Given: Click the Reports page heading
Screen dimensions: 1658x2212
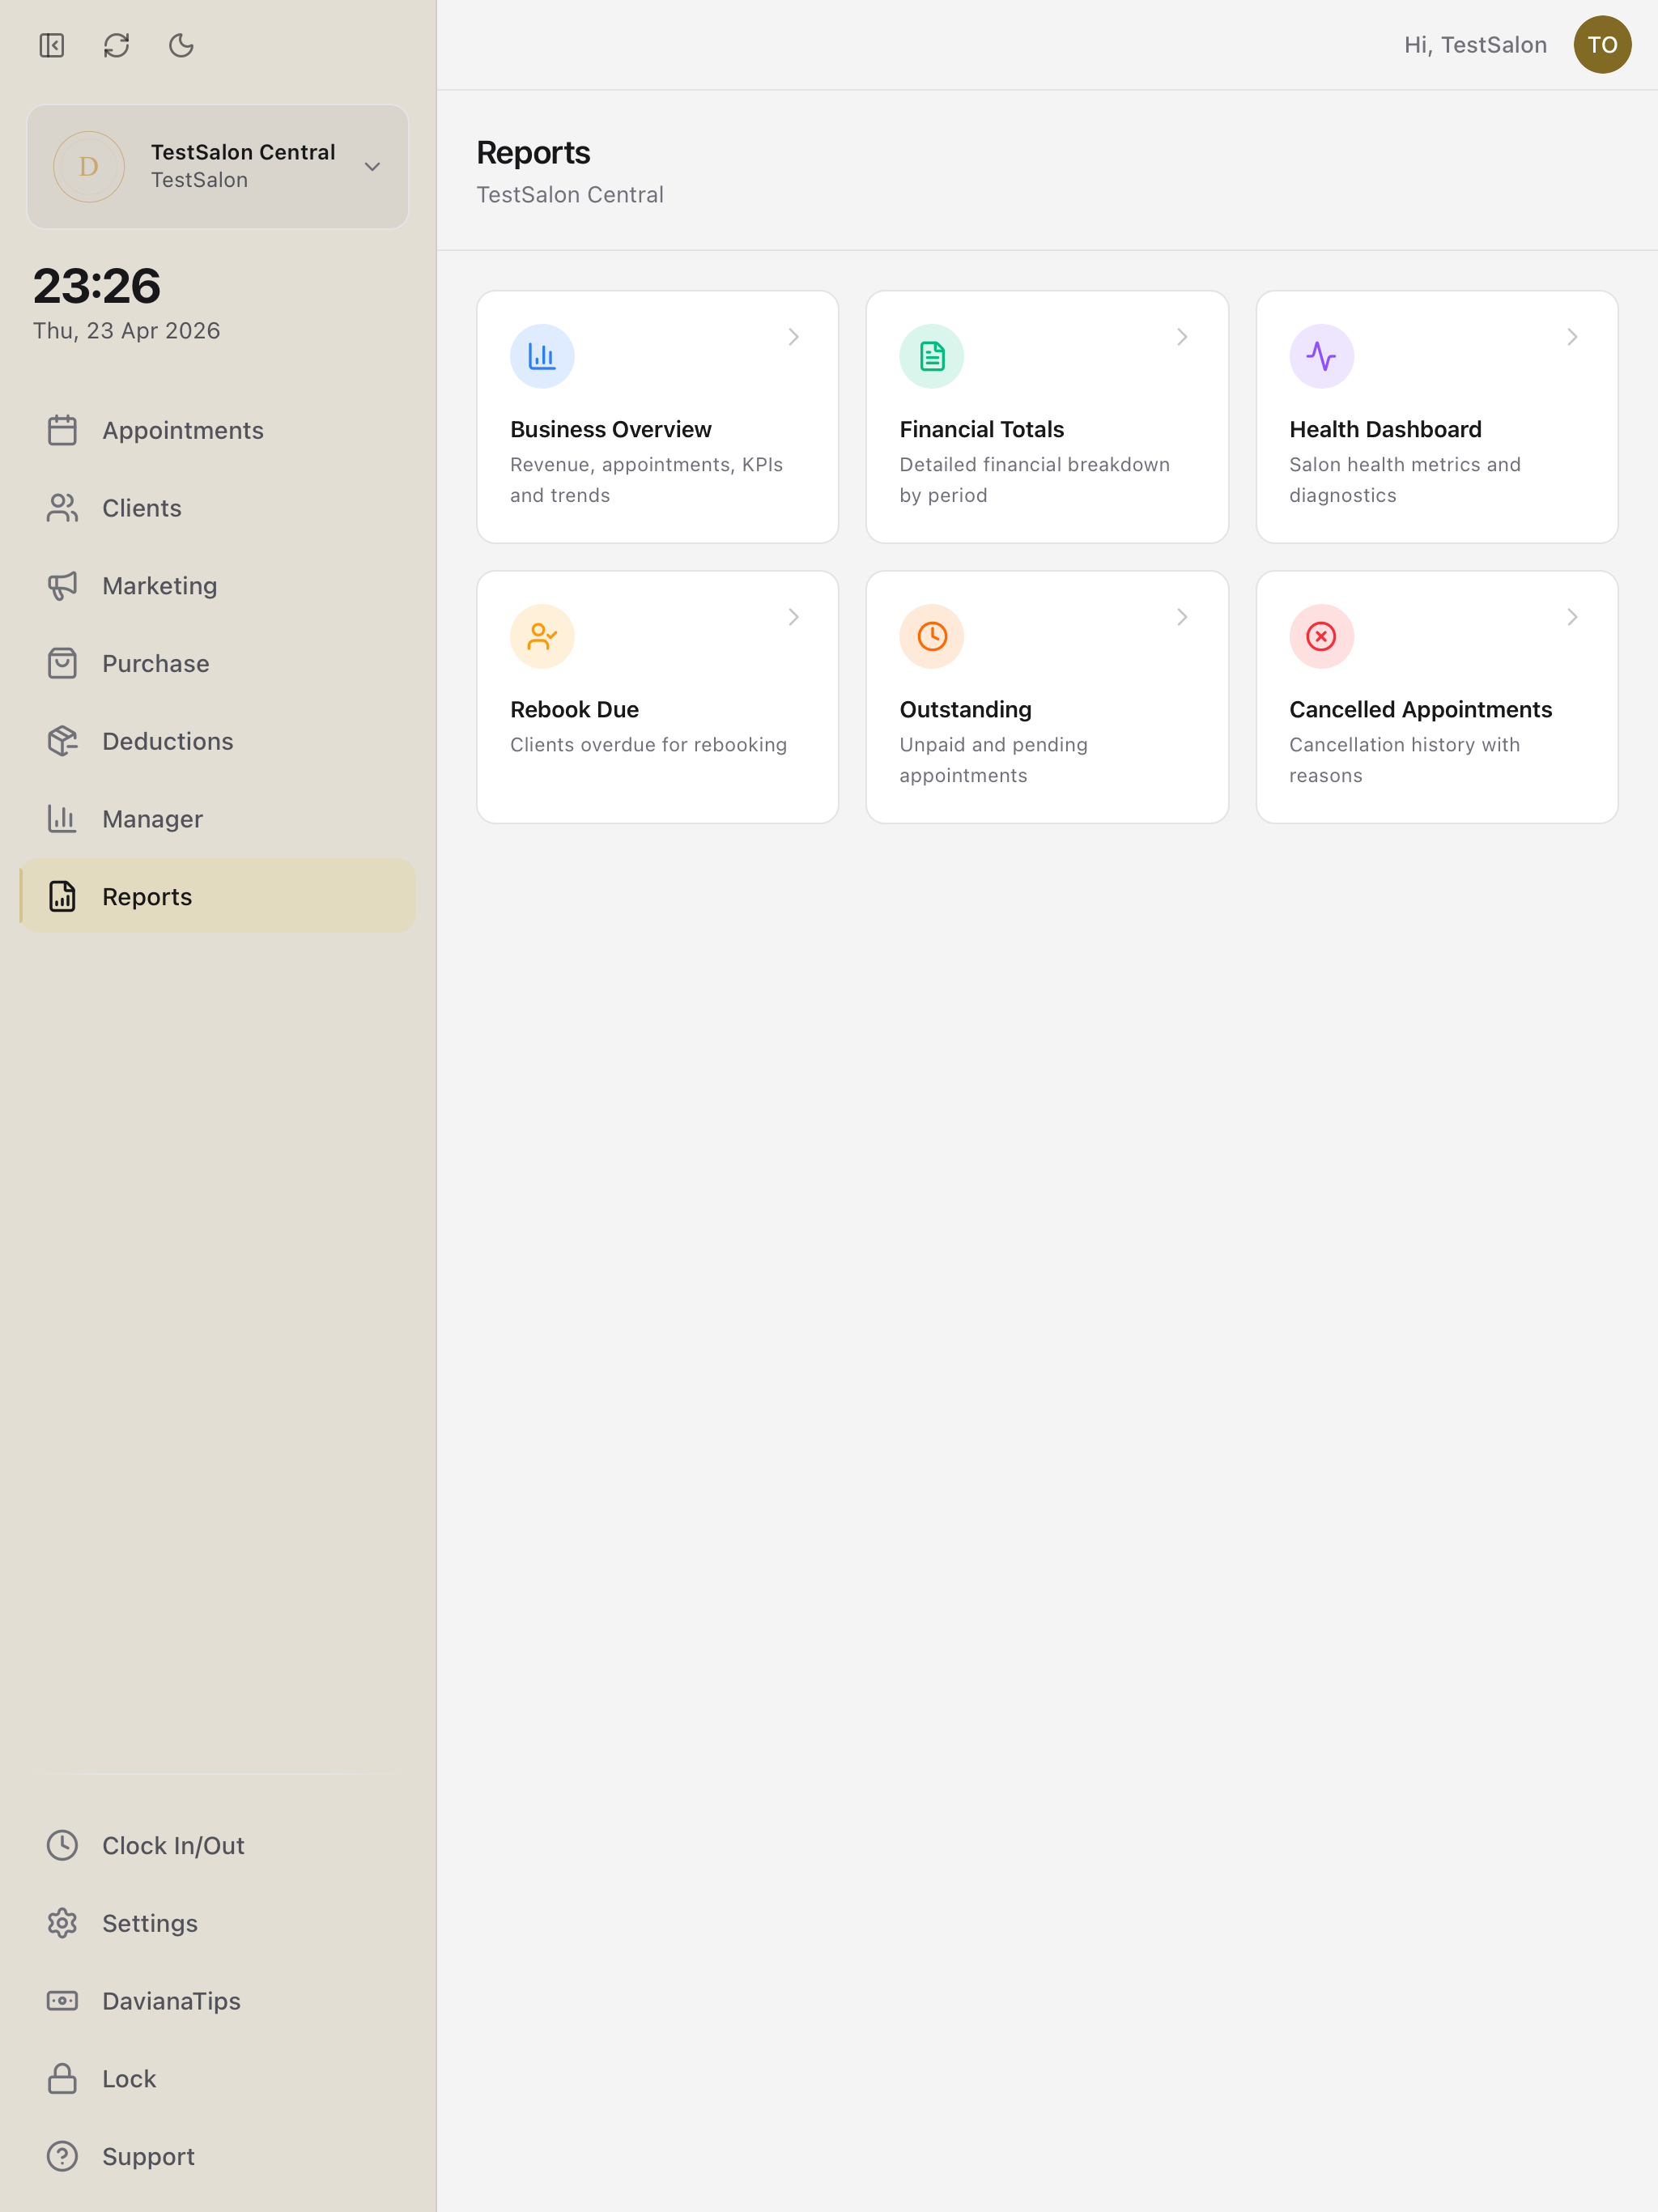Looking at the screenshot, I should click(x=533, y=153).
